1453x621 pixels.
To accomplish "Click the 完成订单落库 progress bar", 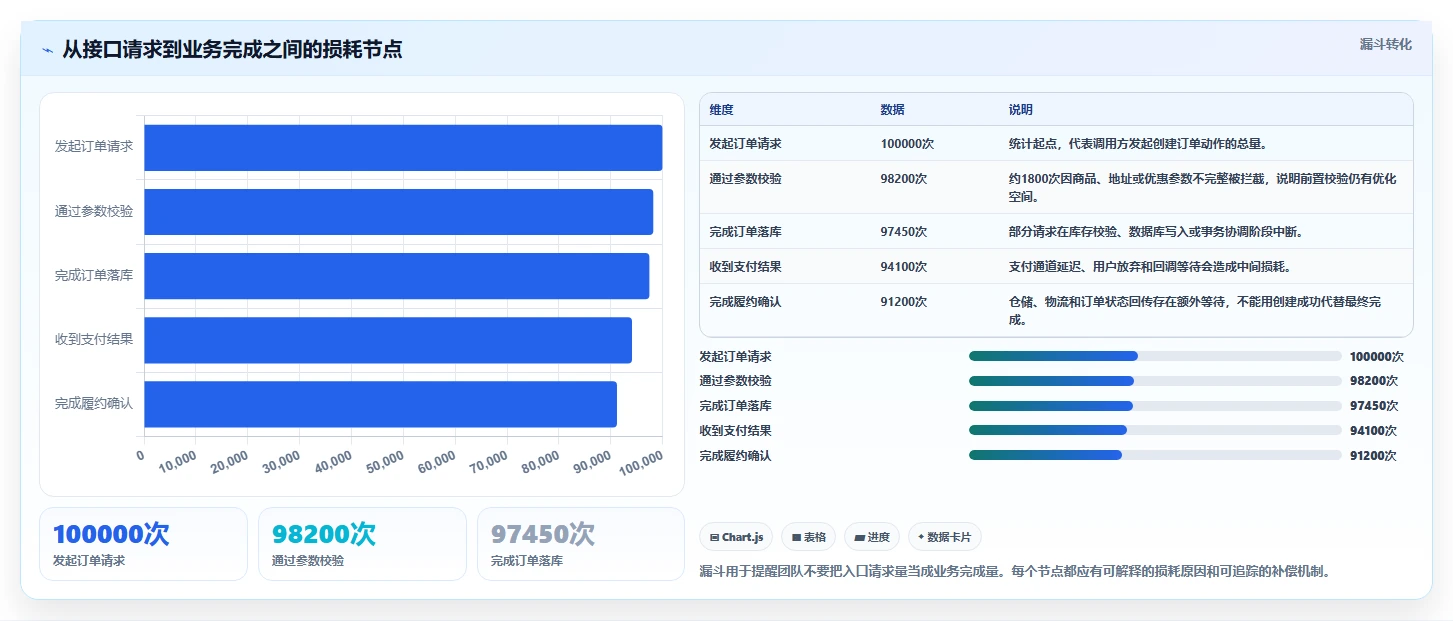I will coord(1155,406).
